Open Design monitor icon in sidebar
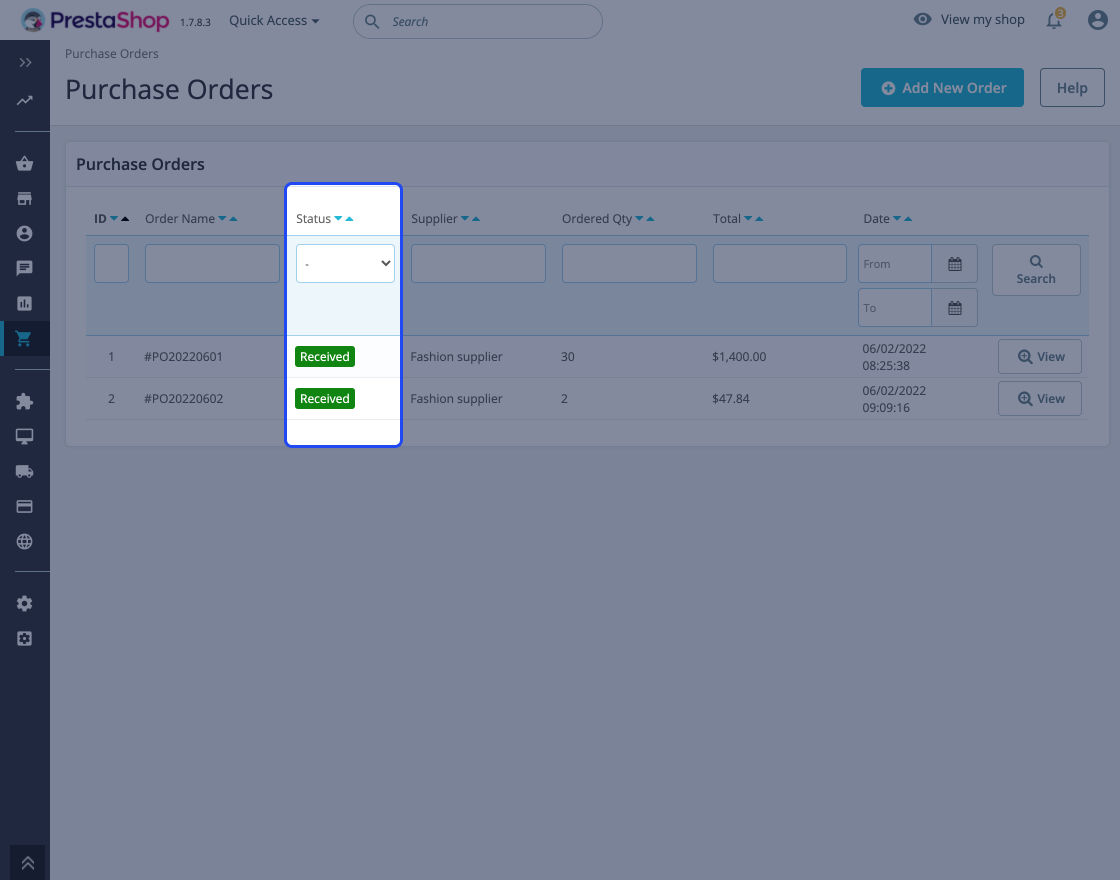 (x=24, y=436)
